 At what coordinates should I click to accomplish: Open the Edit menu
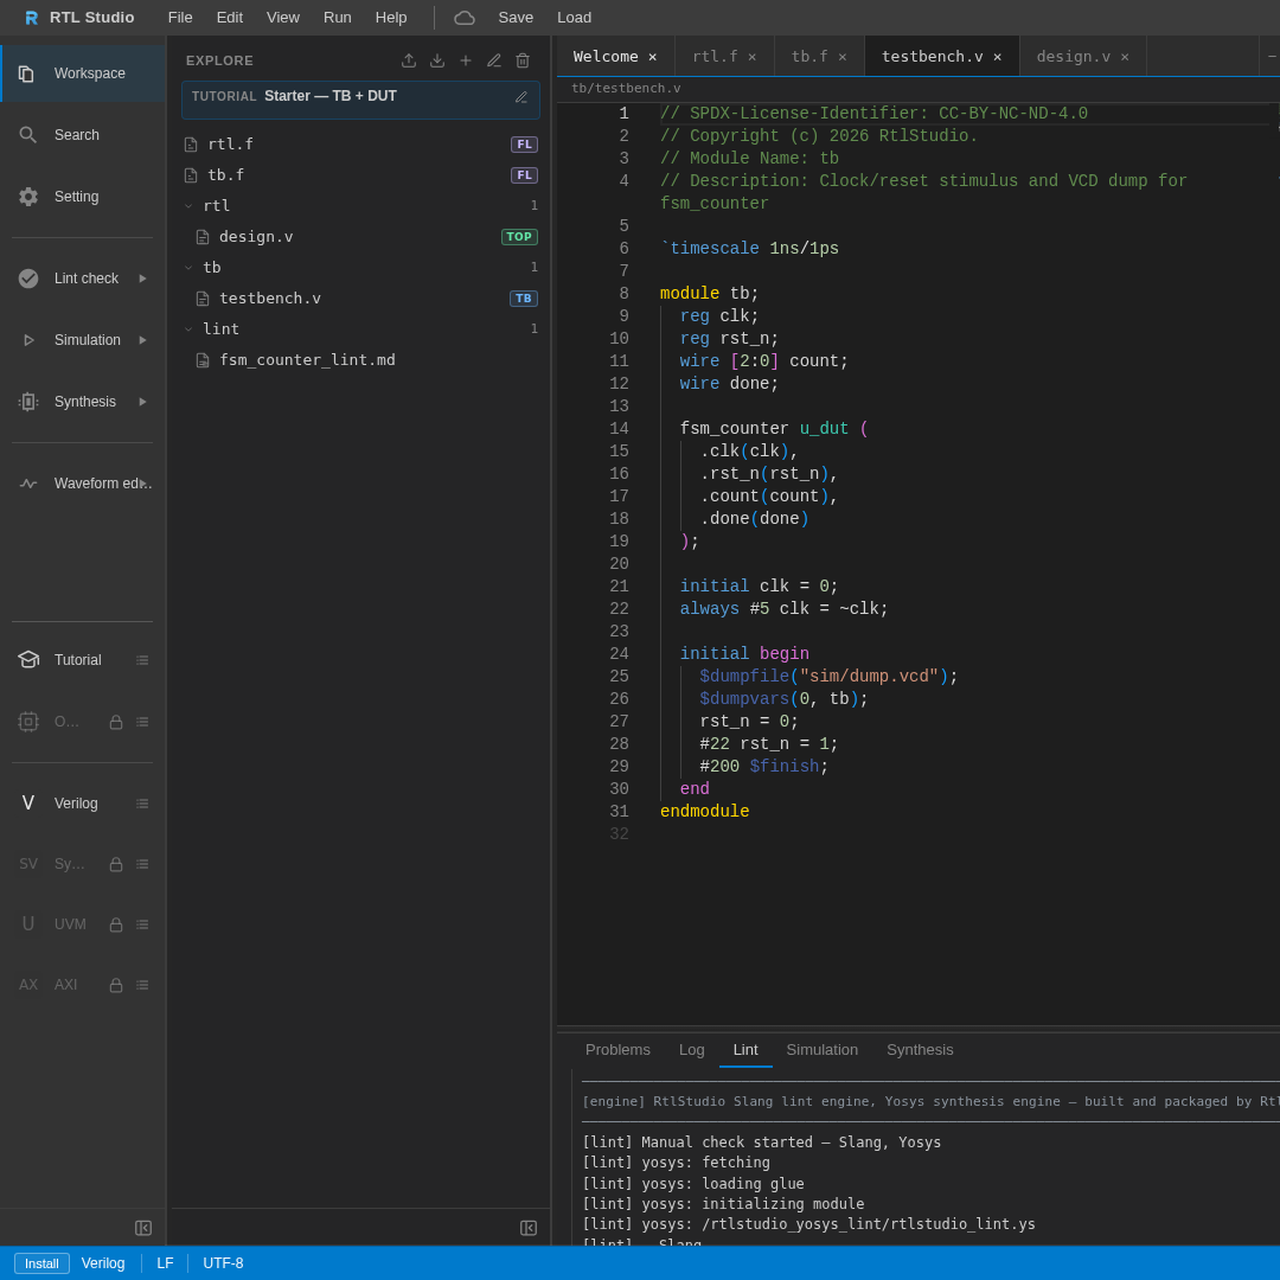tap(230, 18)
